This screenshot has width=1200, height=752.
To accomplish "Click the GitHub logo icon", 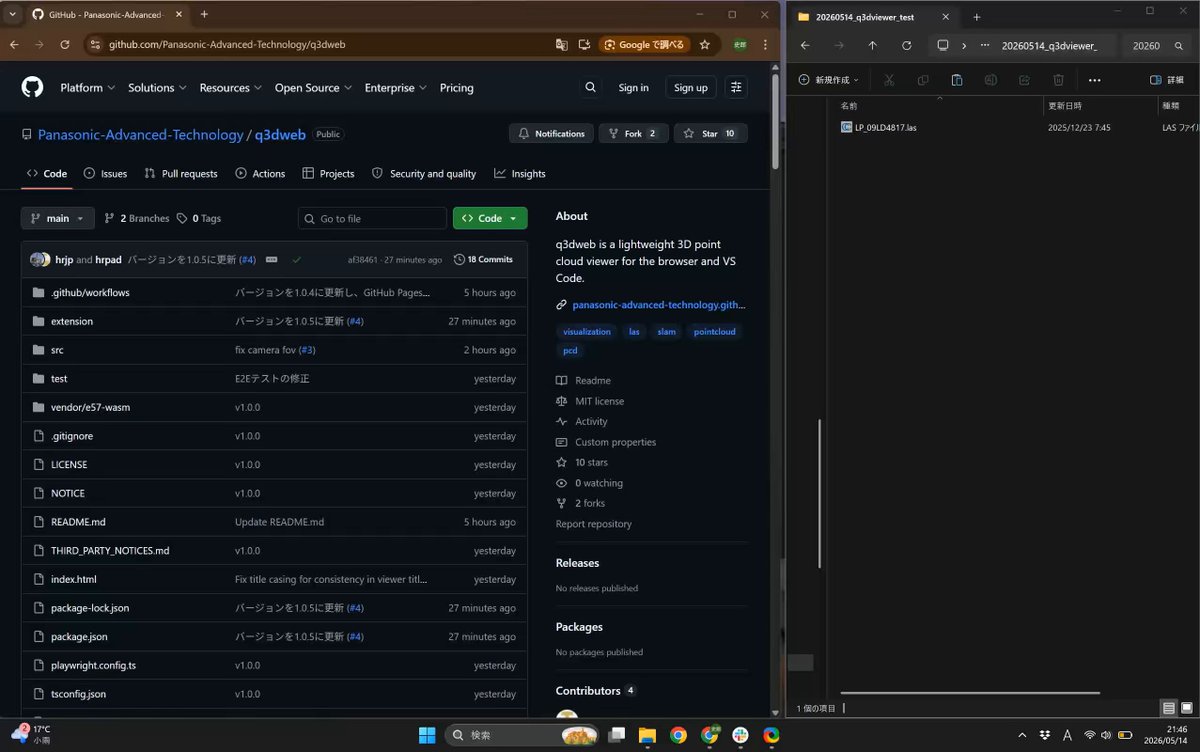I will (x=33, y=88).
